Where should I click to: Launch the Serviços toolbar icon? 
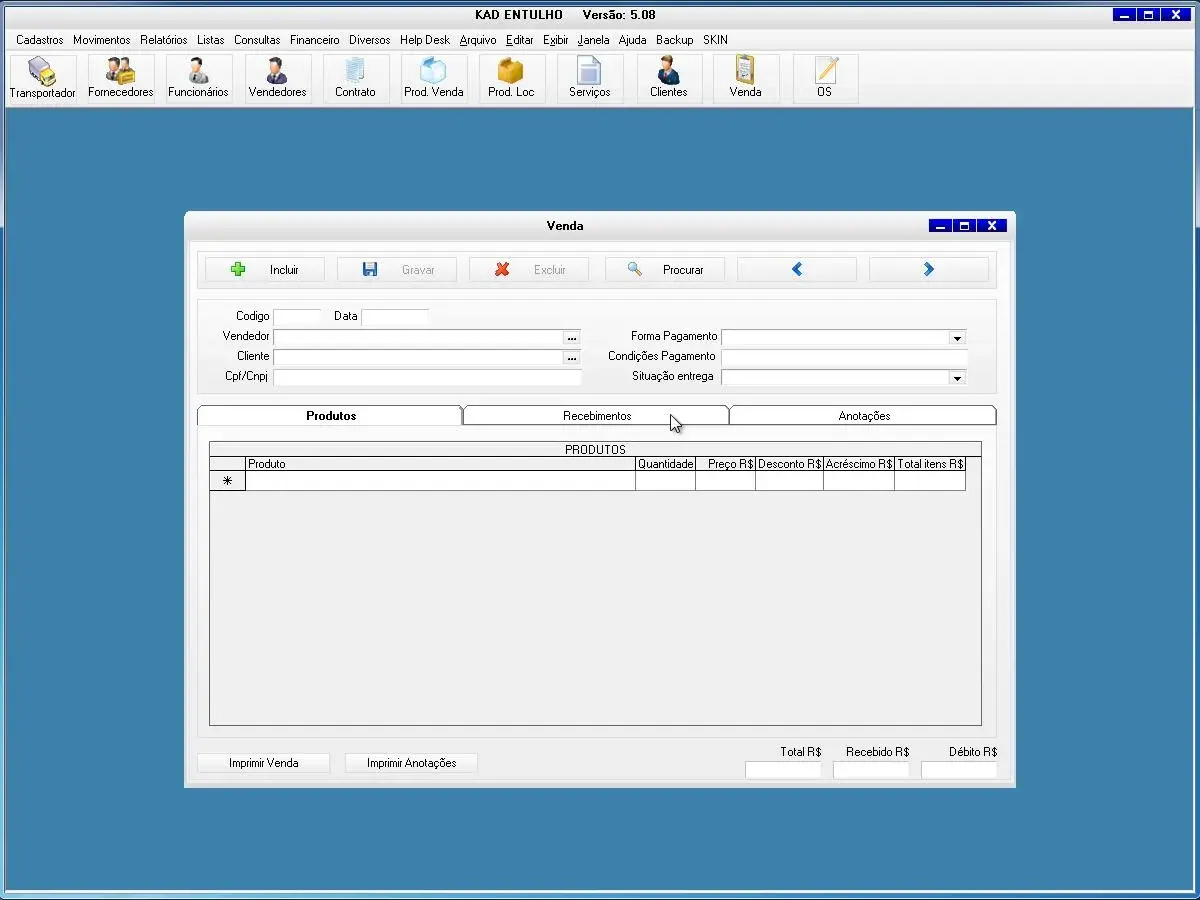tap(589, 78)
